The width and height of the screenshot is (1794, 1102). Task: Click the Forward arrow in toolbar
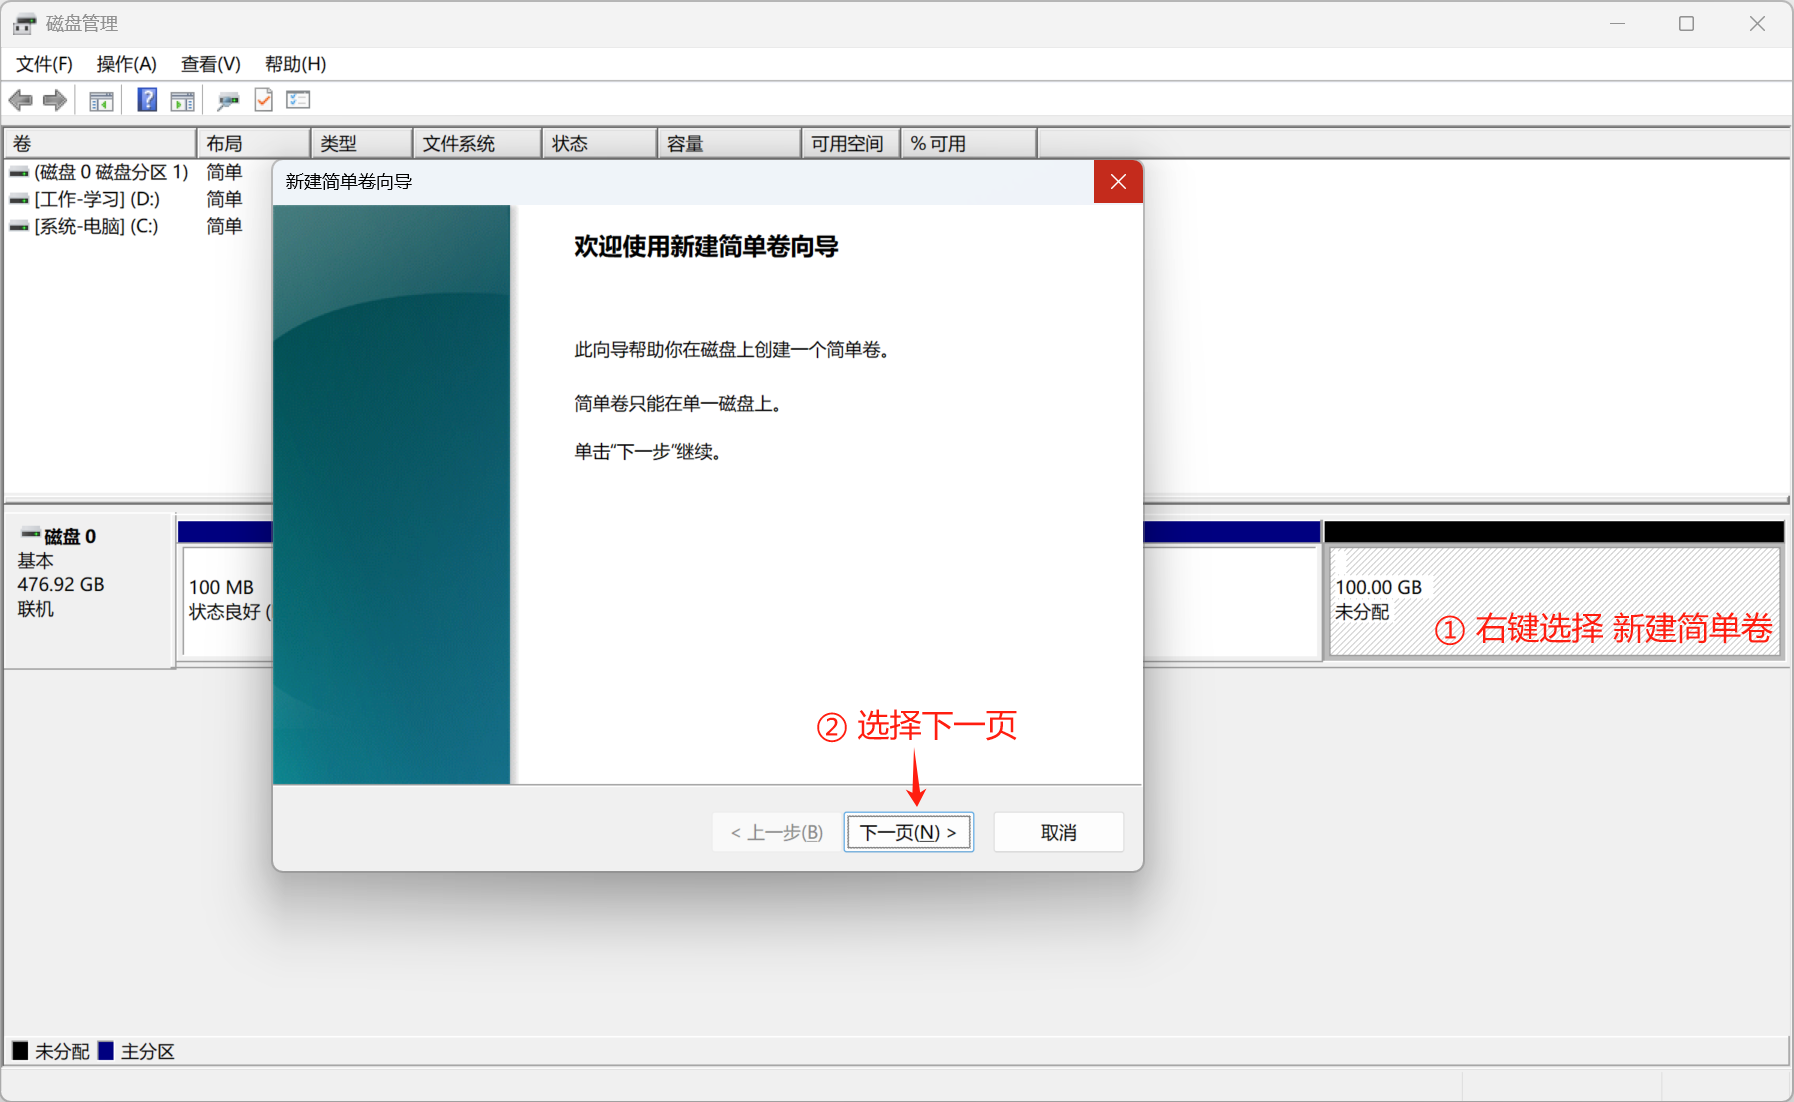tap(55, 100)
